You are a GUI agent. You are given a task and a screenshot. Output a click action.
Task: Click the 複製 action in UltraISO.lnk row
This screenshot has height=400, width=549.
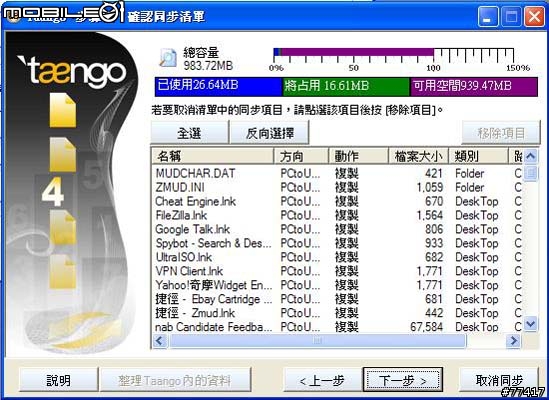coord(347,257)
